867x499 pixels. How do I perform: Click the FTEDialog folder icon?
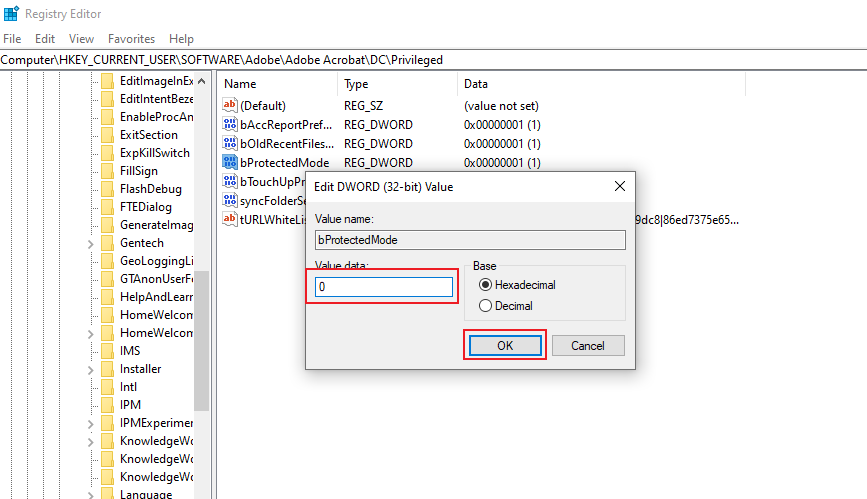pos(107,207)
